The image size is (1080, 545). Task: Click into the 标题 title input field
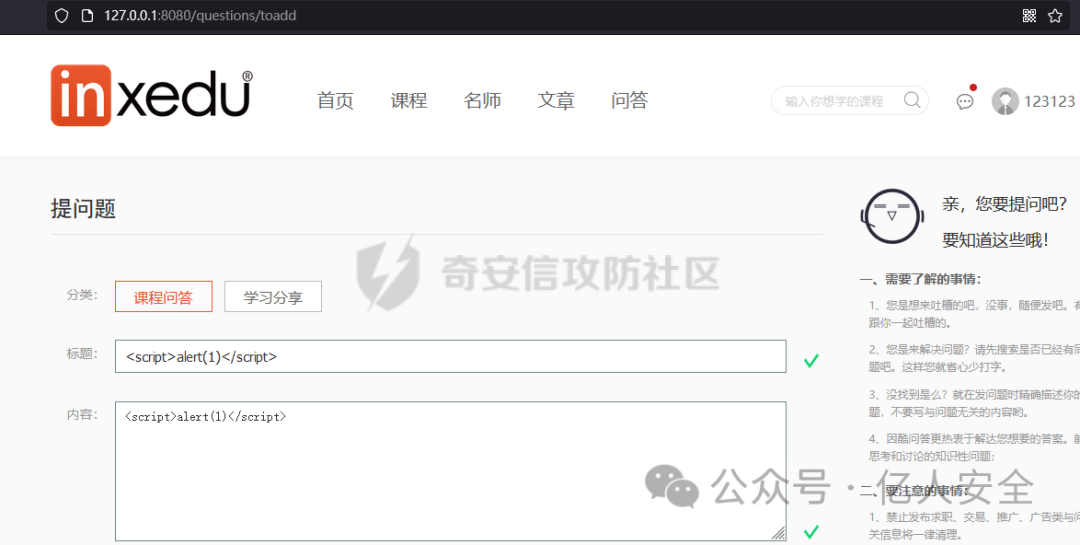[450, 356]
